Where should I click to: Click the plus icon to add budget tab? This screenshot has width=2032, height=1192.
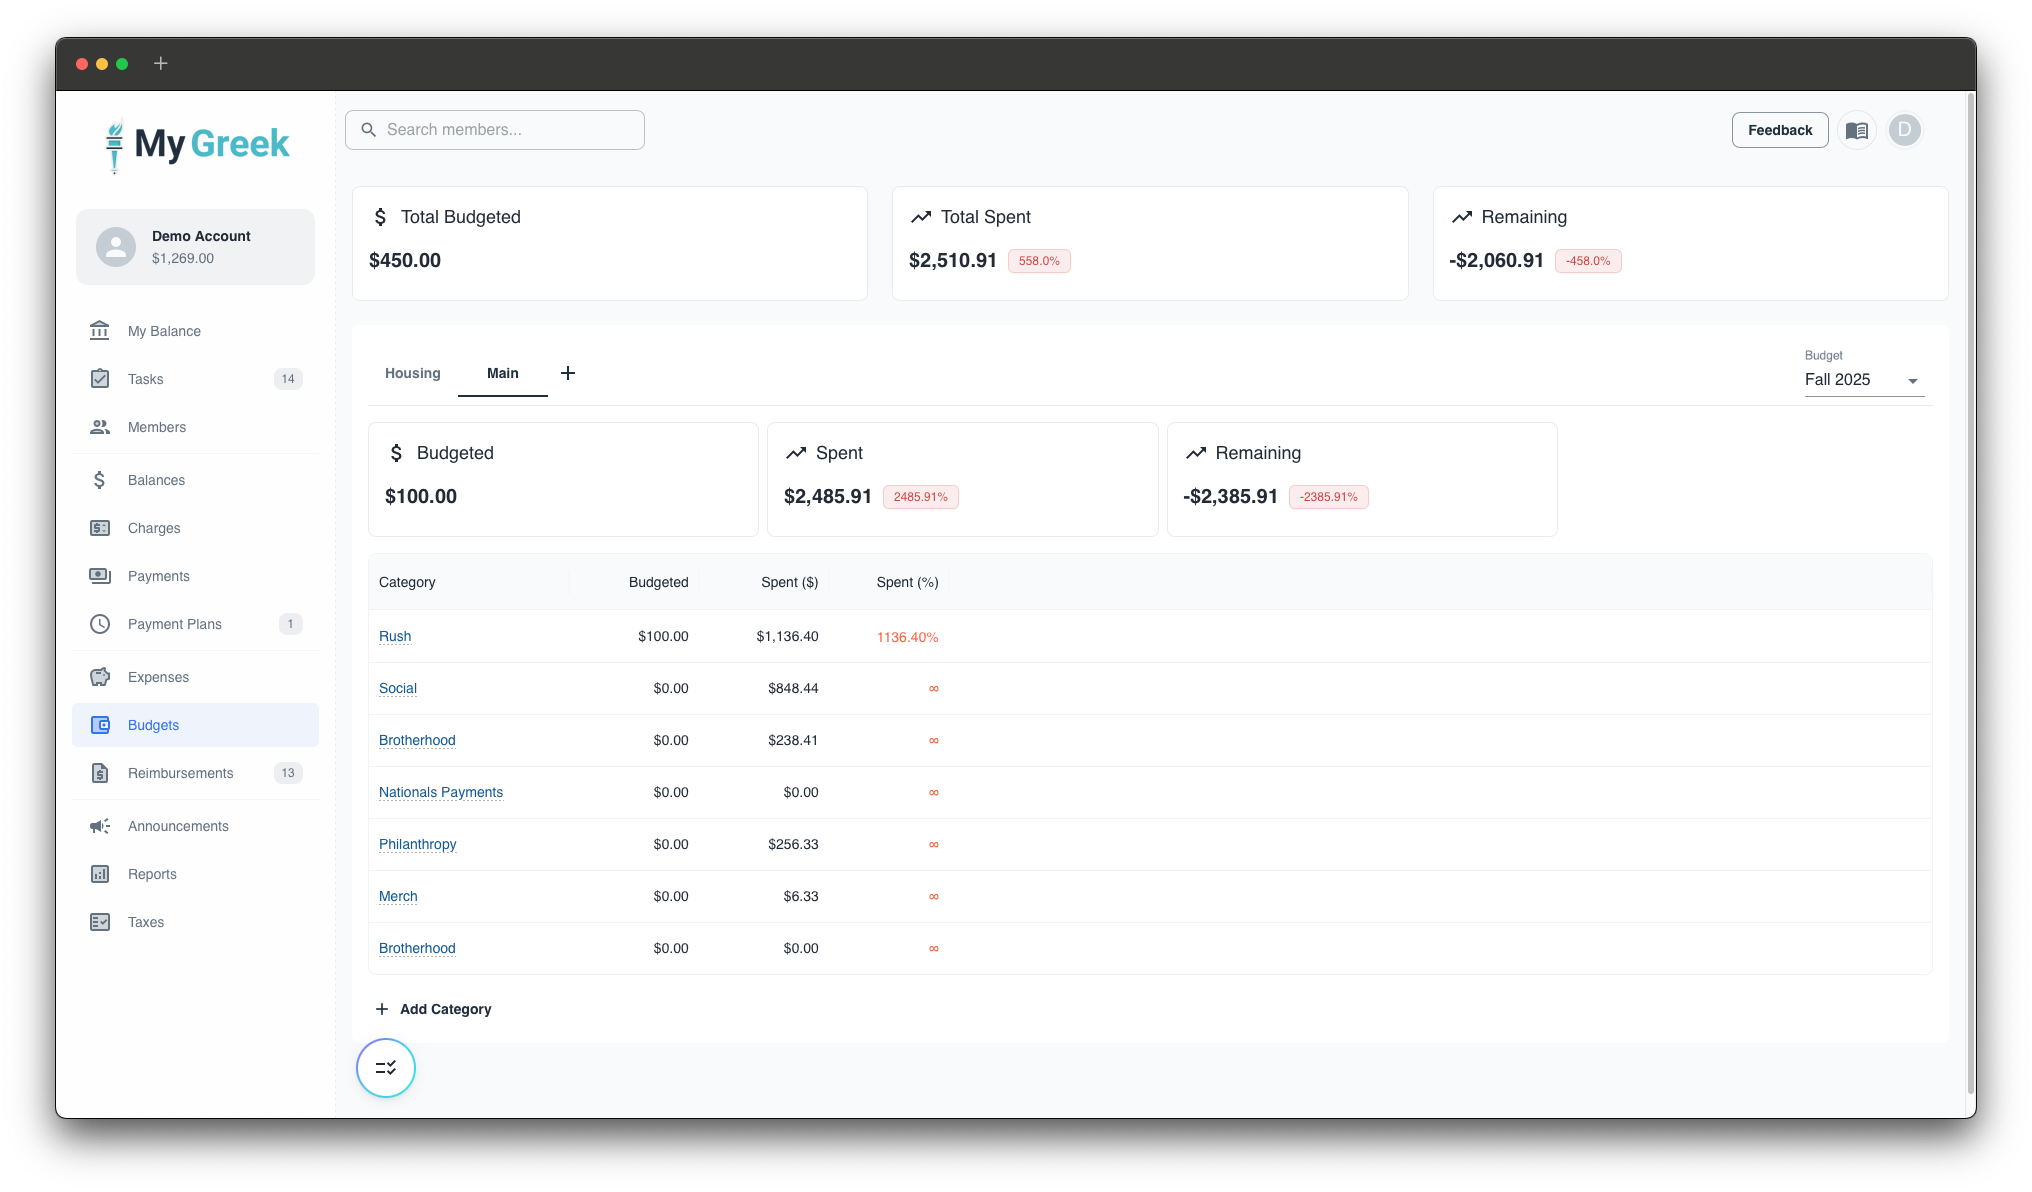pos(568,373)
